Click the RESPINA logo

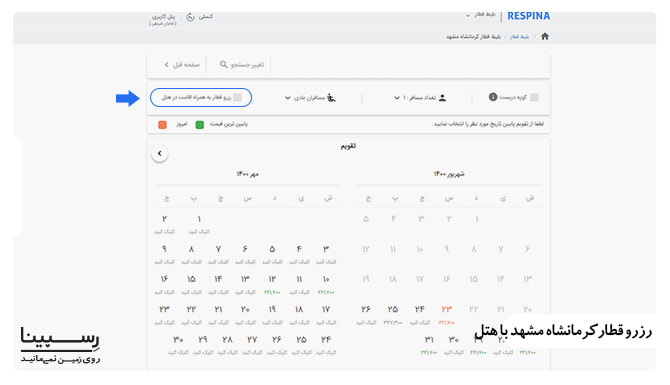pyautogui.click(x=528, y=16)
